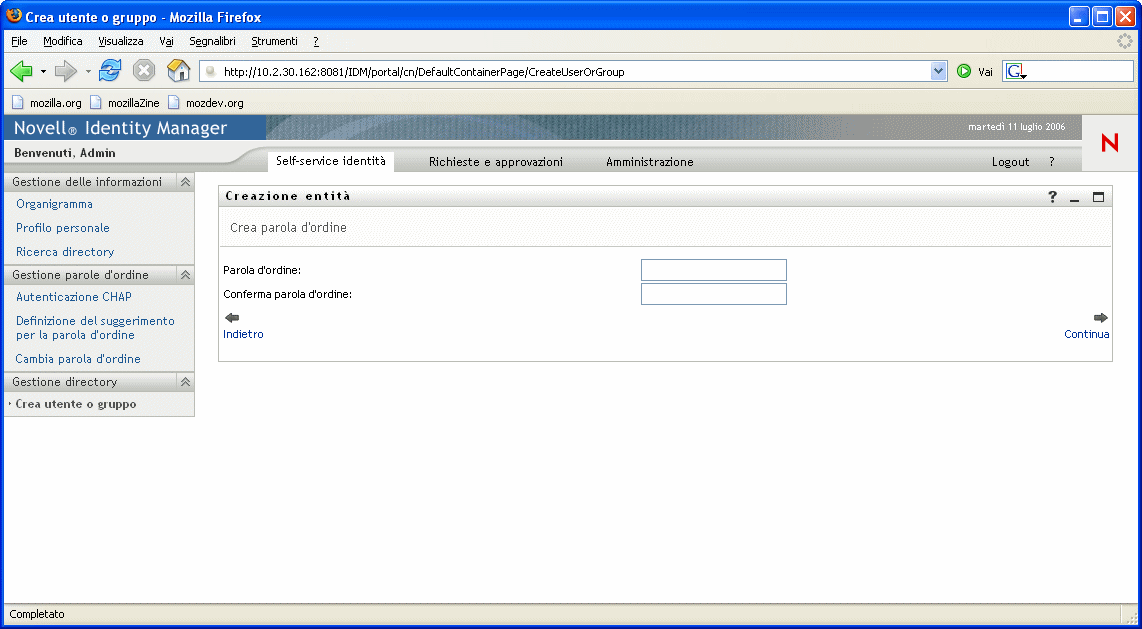Switch to the Self-service identità tab
The image size is (1142, 629).
point(331,162)
